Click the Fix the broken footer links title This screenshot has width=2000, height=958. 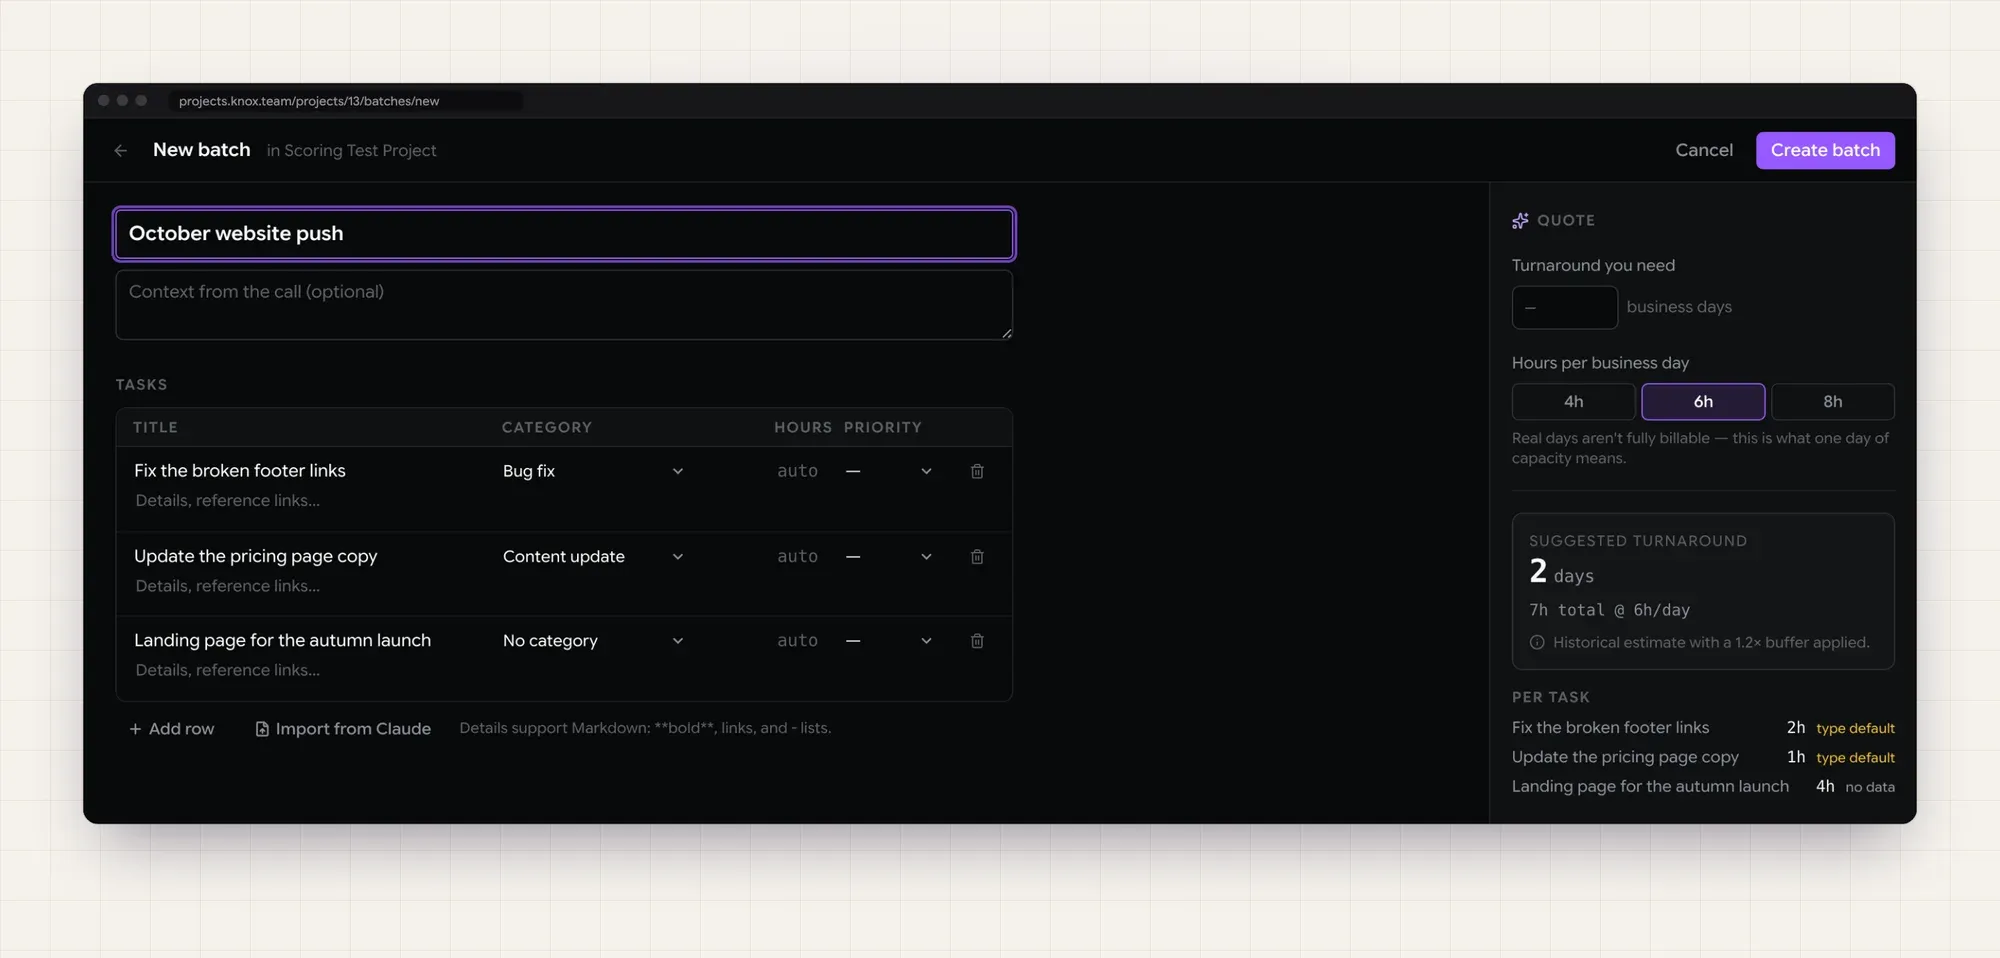240,471
